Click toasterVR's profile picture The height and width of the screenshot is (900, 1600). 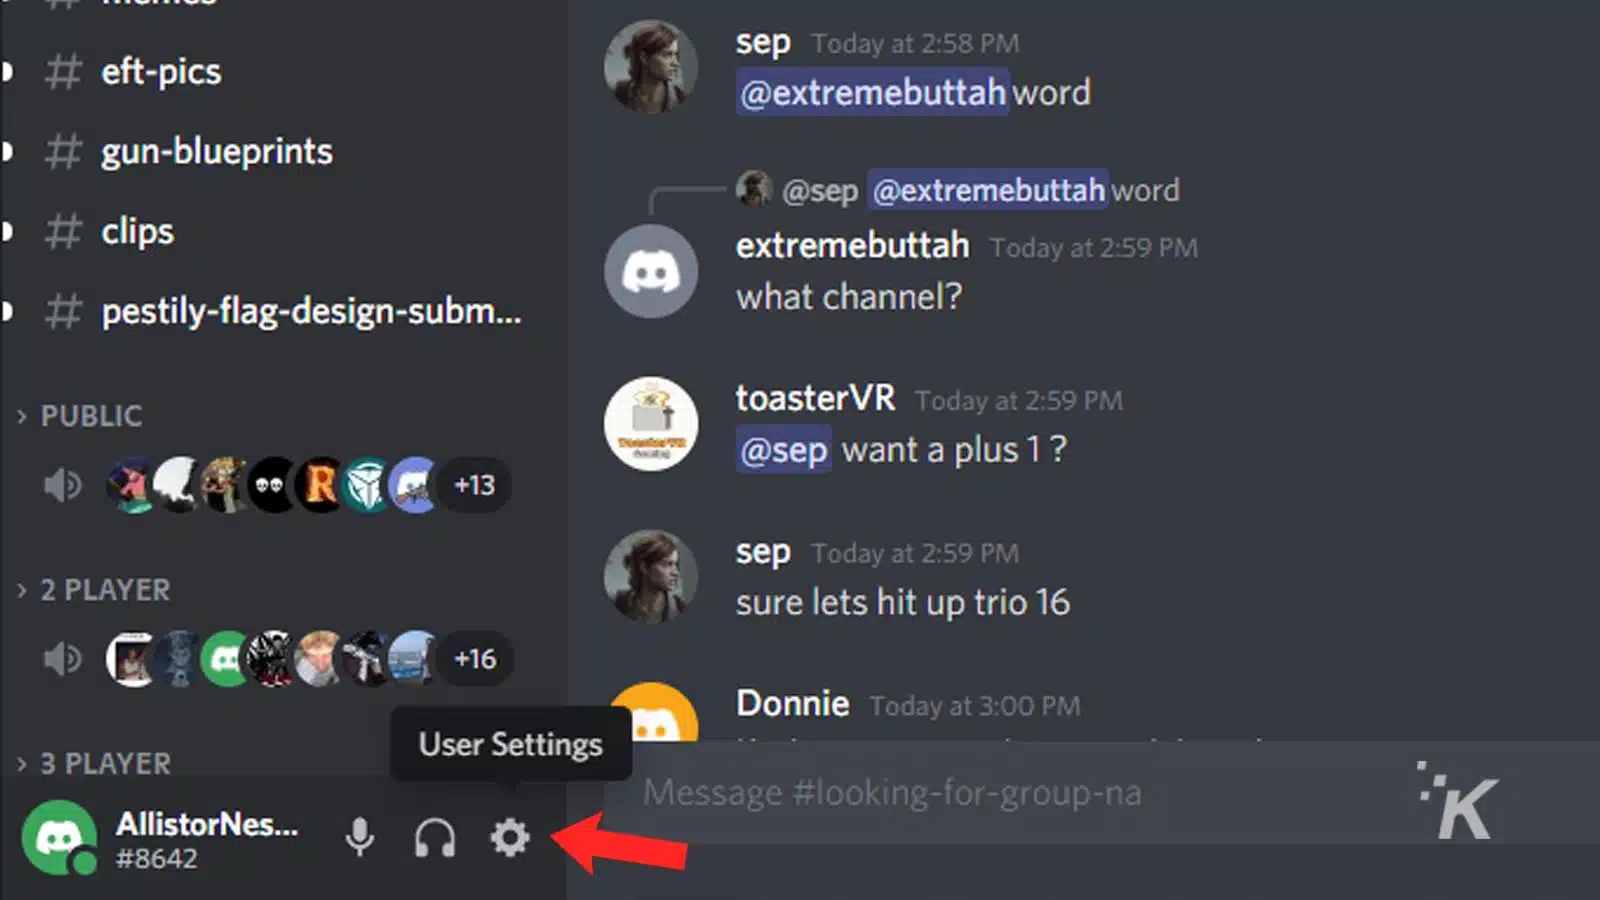tap(650, 423)
